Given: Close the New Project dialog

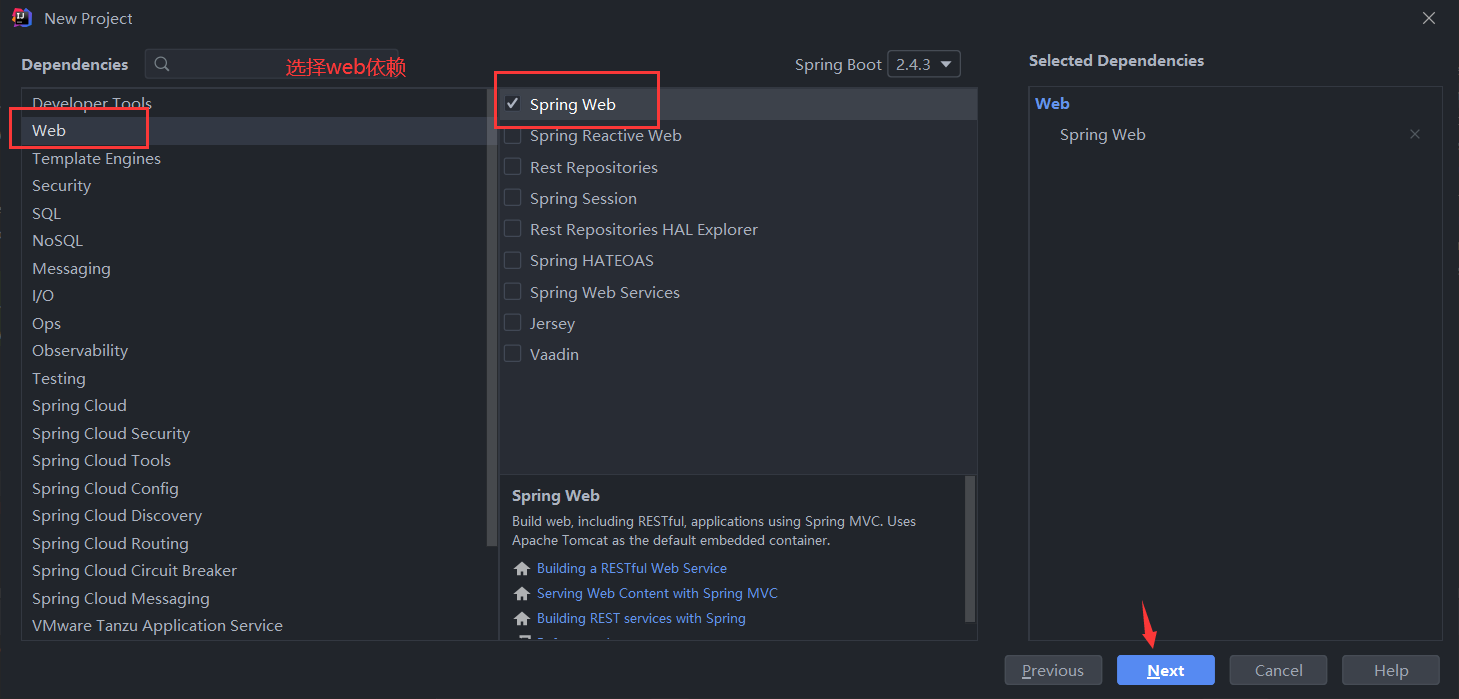Looking at the screenshot, I should click(x=1430, y=18).
